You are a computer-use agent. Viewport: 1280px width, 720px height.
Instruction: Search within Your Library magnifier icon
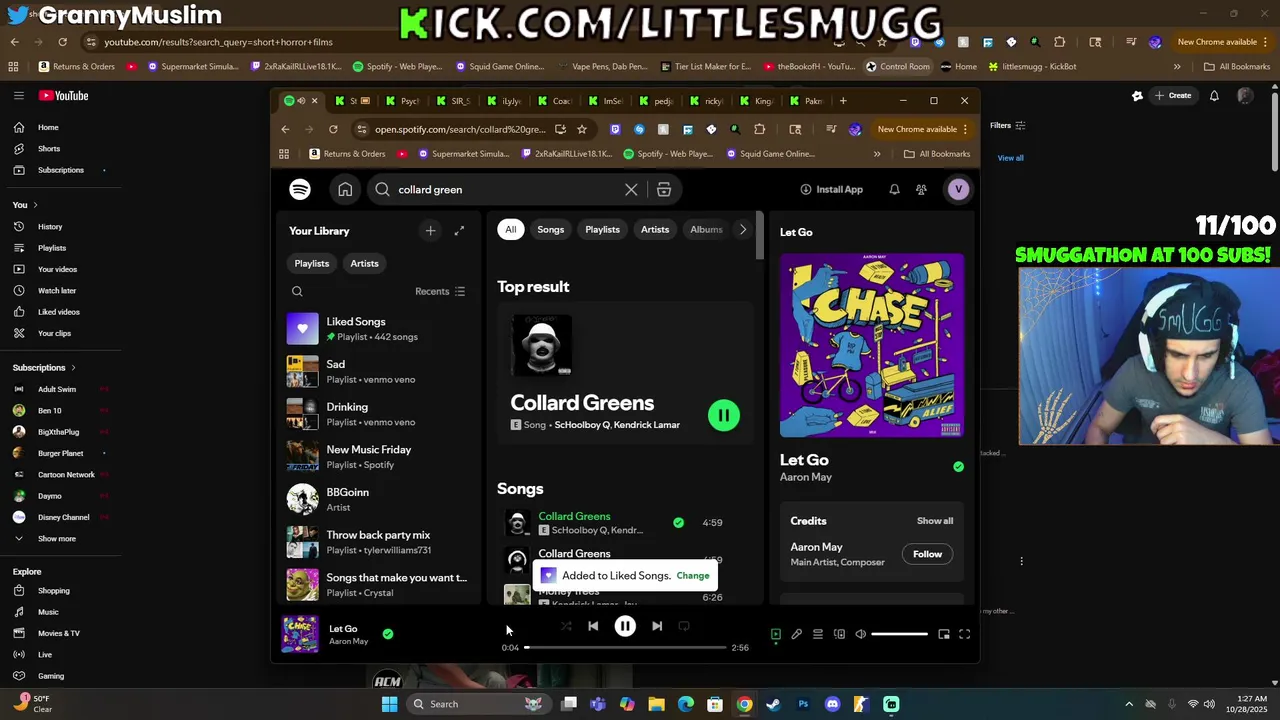297,291
